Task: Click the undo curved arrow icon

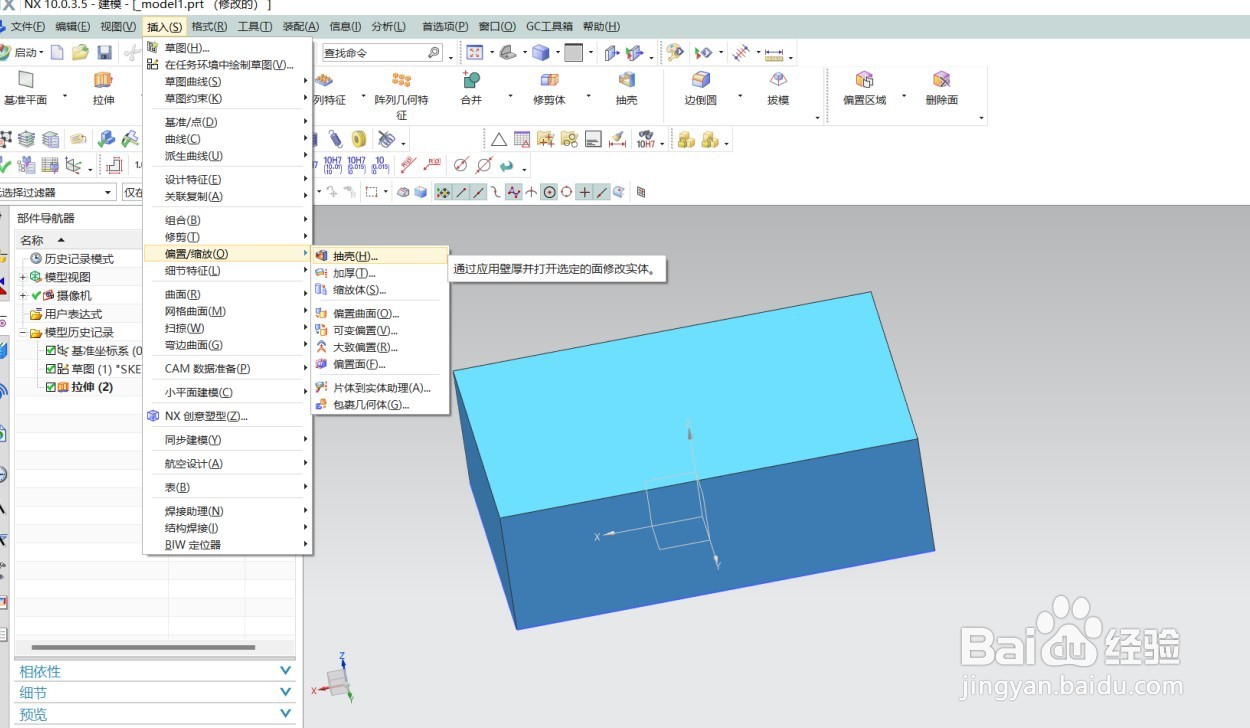Action: pyautogui.click(x=507, y=165)
